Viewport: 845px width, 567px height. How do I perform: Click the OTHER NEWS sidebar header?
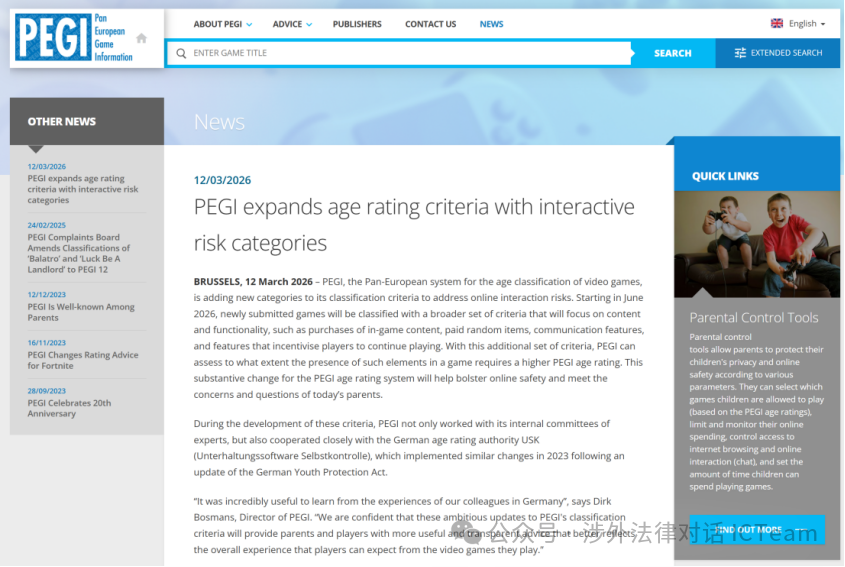pos(87,121)
